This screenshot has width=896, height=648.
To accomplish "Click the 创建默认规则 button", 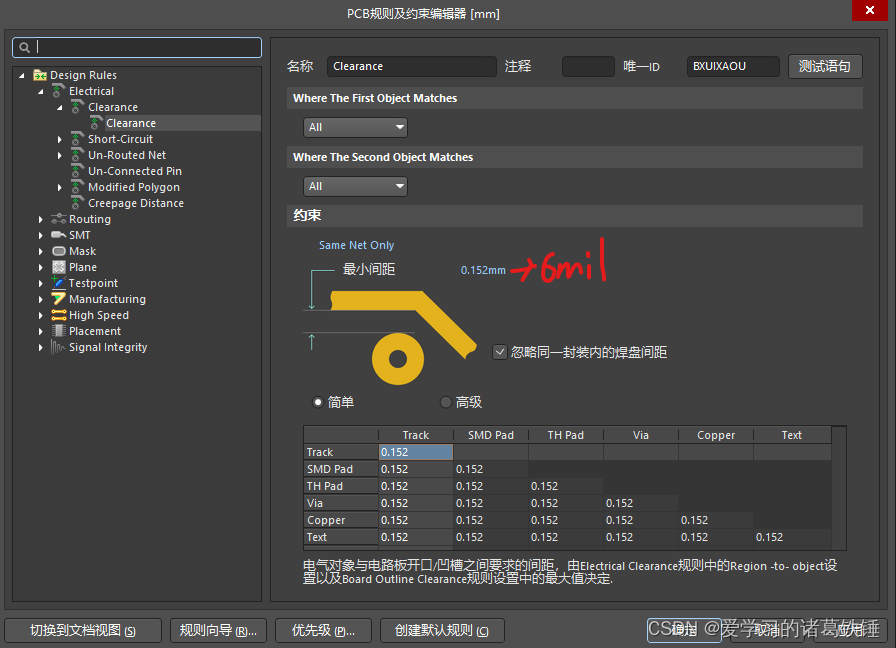I will coord(441,630).
